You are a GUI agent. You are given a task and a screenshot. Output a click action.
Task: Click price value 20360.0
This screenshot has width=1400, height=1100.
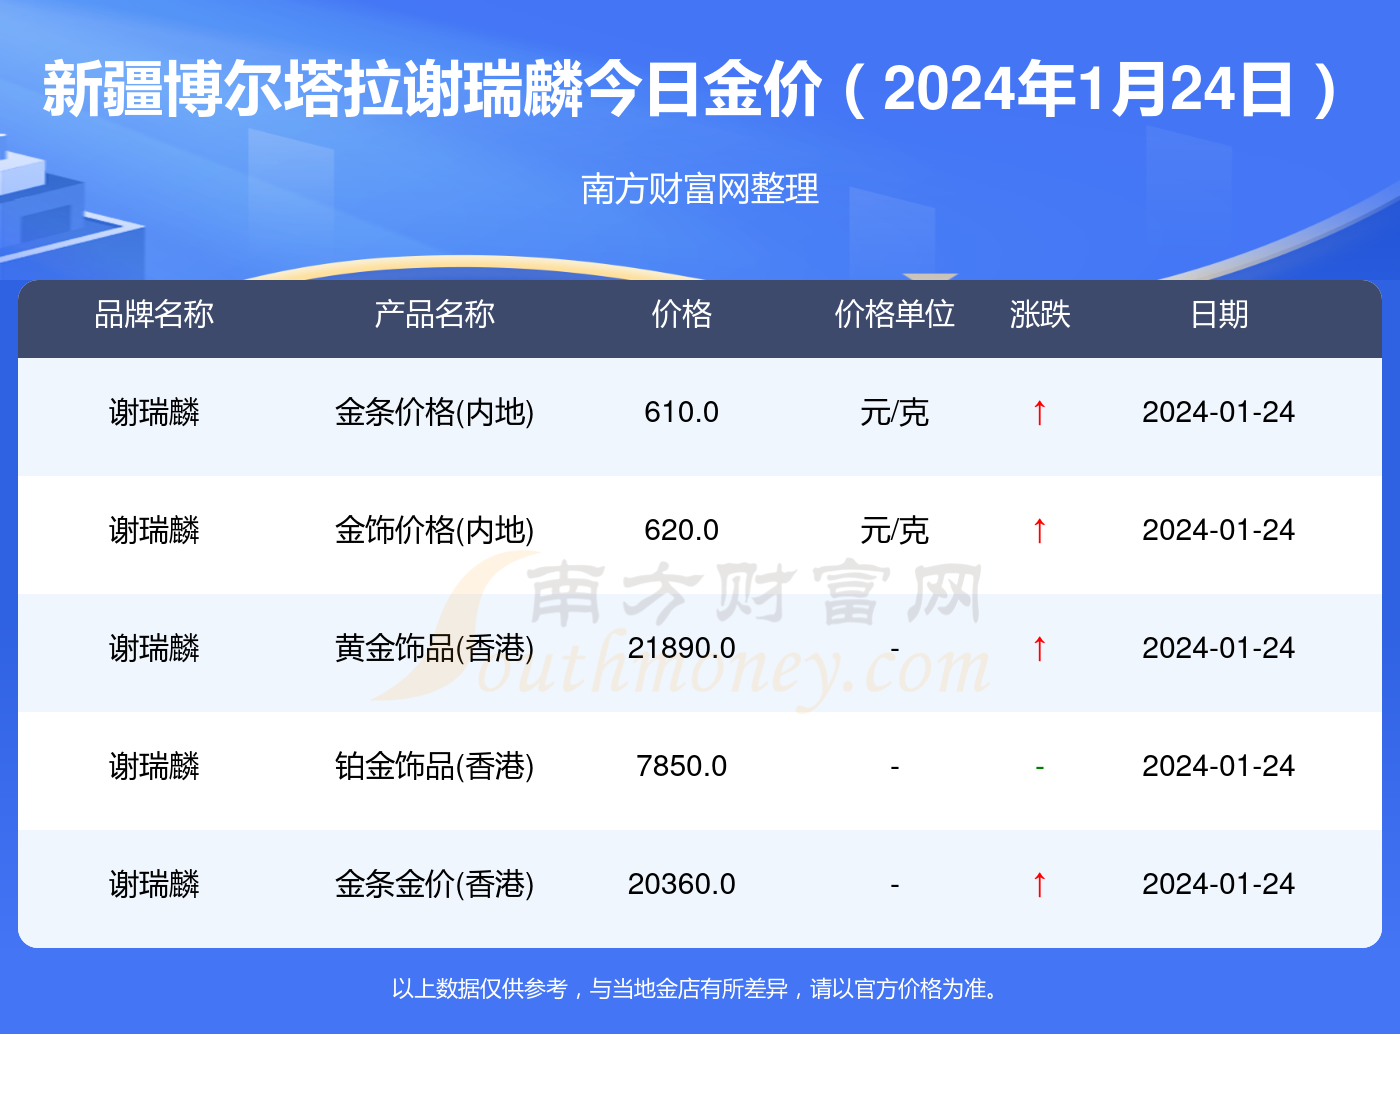(x=682, y=884)
